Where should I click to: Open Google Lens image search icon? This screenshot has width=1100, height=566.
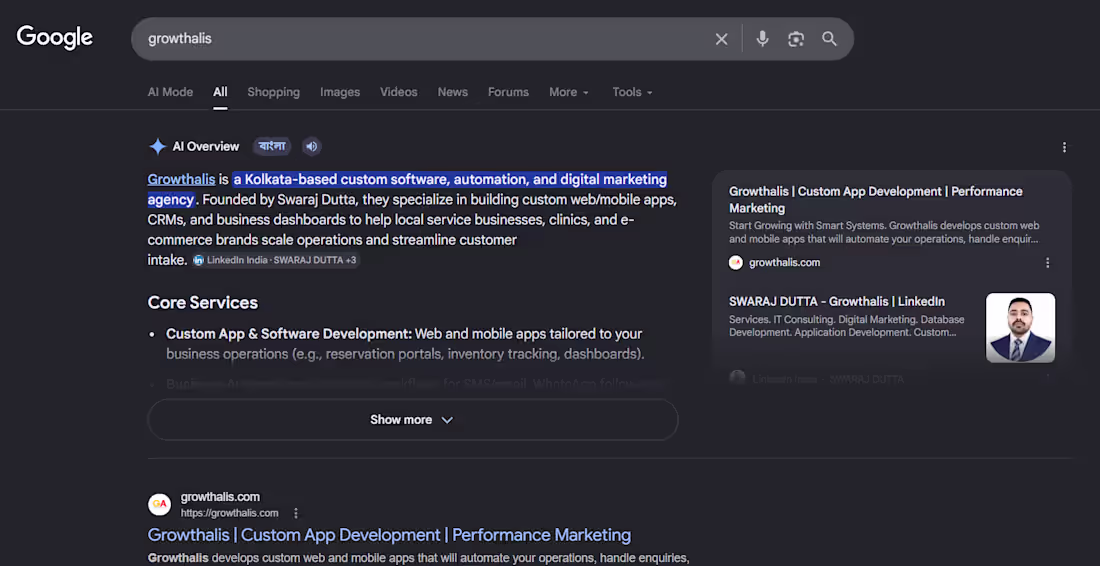[796, 39]
